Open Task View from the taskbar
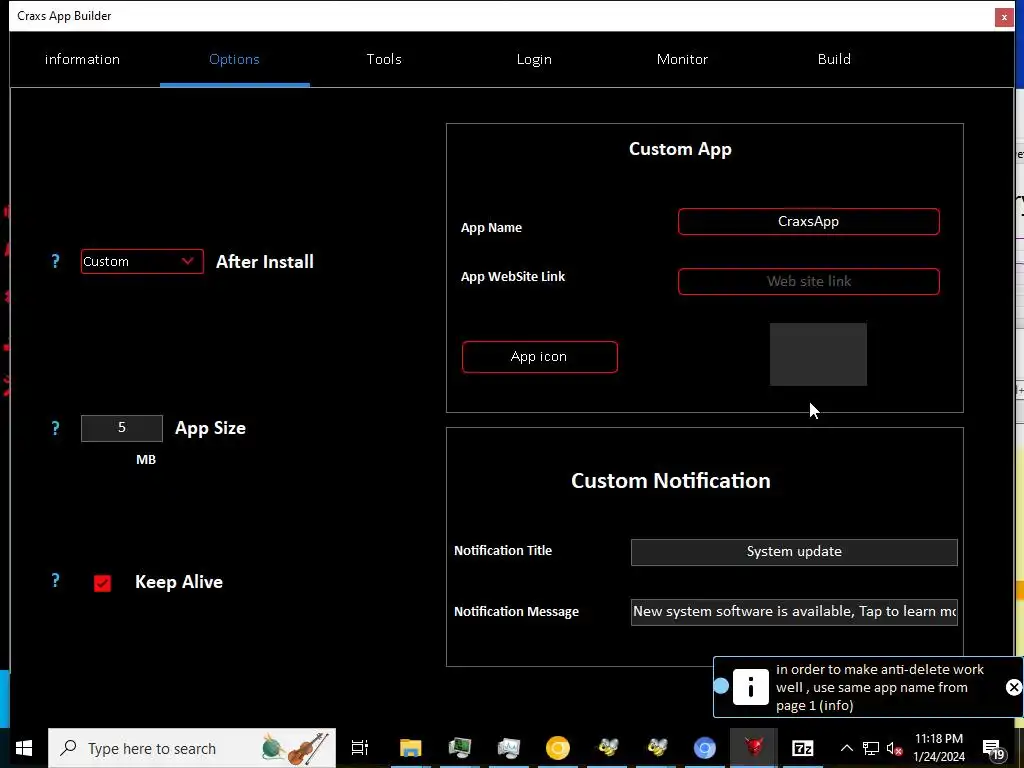Screen dimensions: 1024x768 pyautogui.click(x=360, y=748)
